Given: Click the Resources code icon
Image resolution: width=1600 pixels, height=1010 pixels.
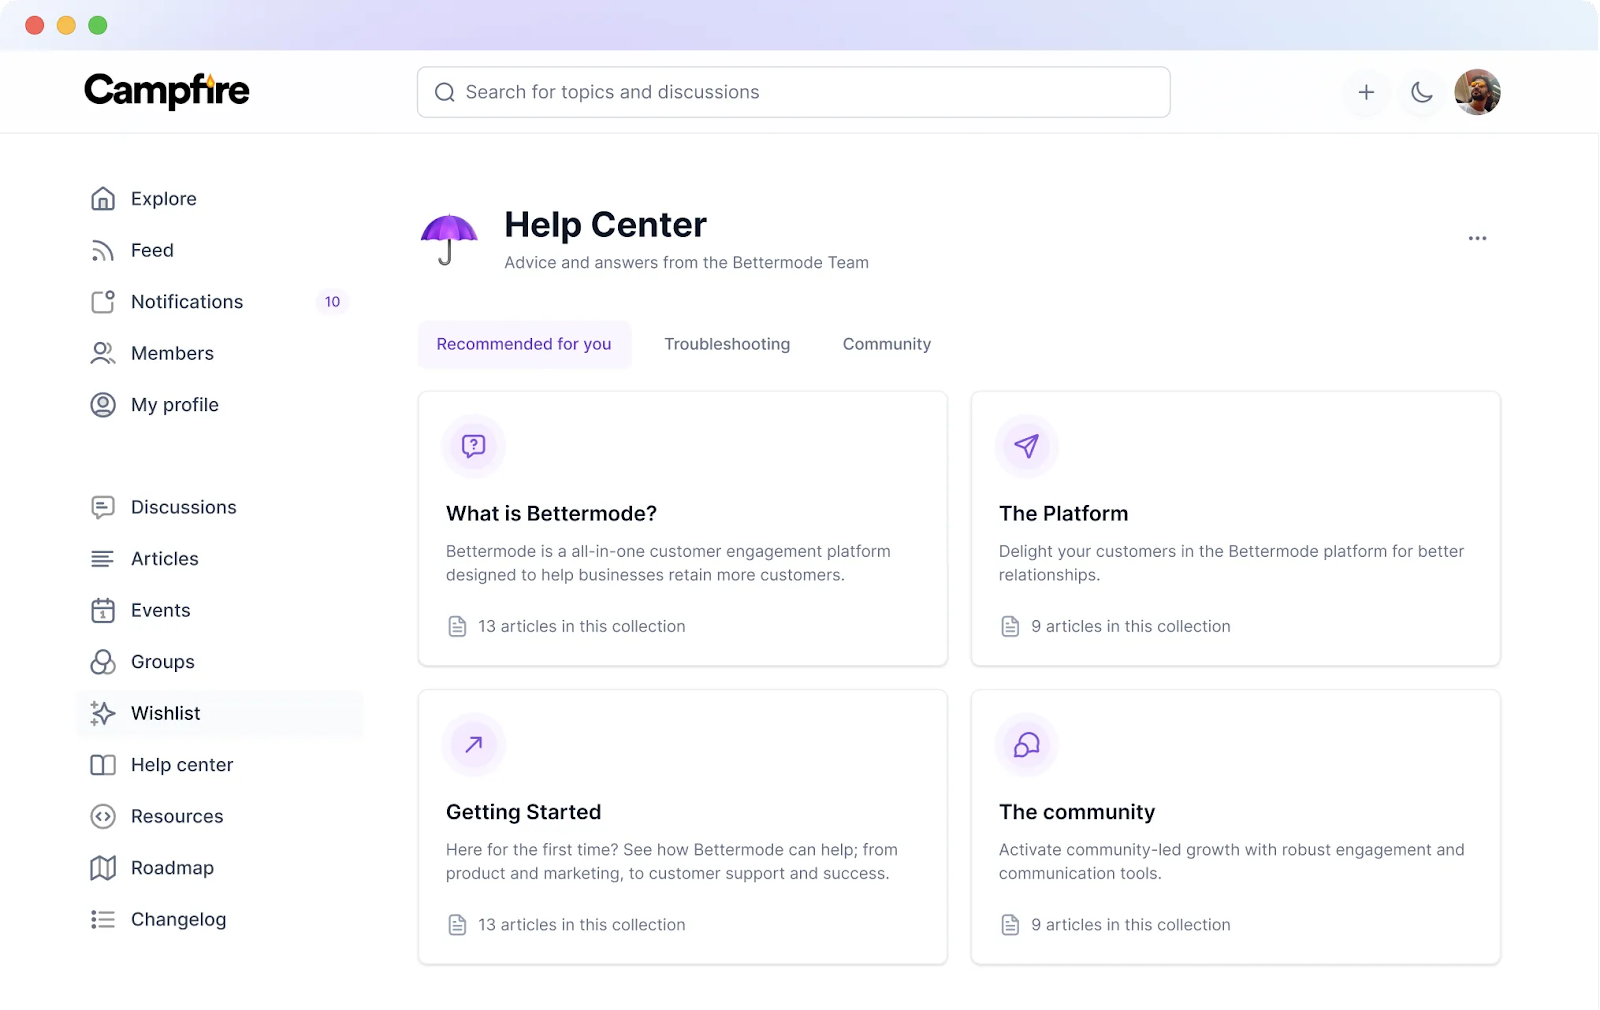Looking at the screenshot, I should pos(103,816).
